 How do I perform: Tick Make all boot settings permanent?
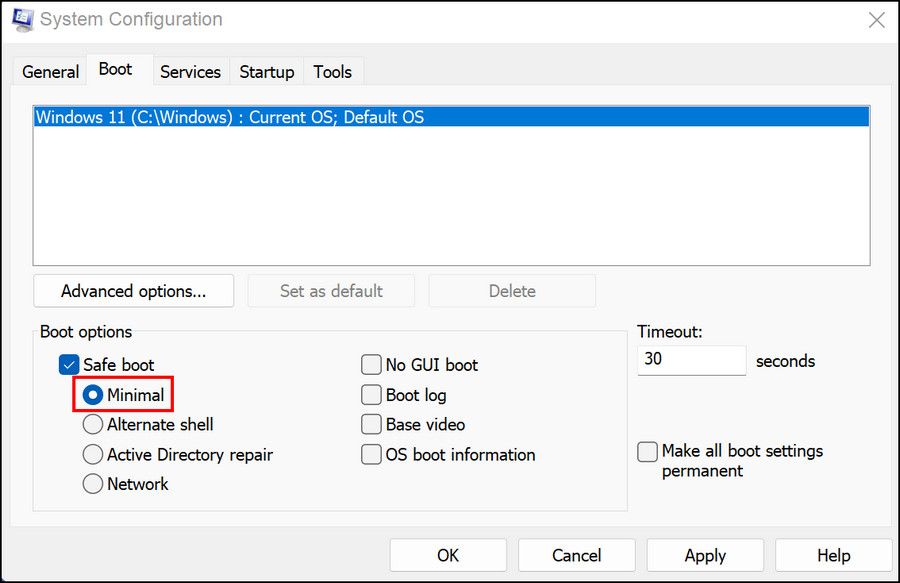pyautogui.click(x=648, y=452)
